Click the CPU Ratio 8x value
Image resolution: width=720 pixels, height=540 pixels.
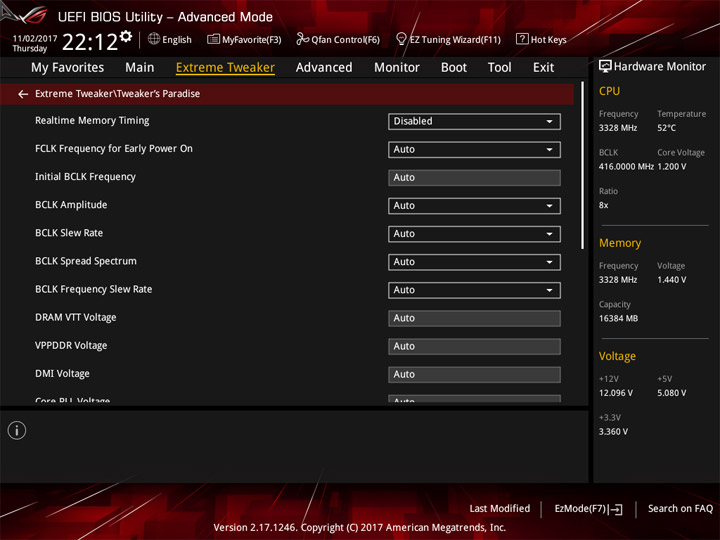click(603, 205)
